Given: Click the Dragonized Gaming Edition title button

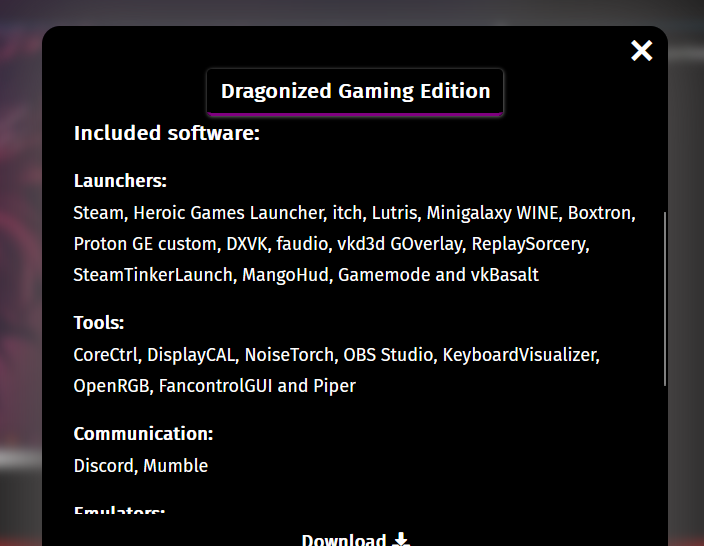Looking at the screenshot, I should point(355,92).
